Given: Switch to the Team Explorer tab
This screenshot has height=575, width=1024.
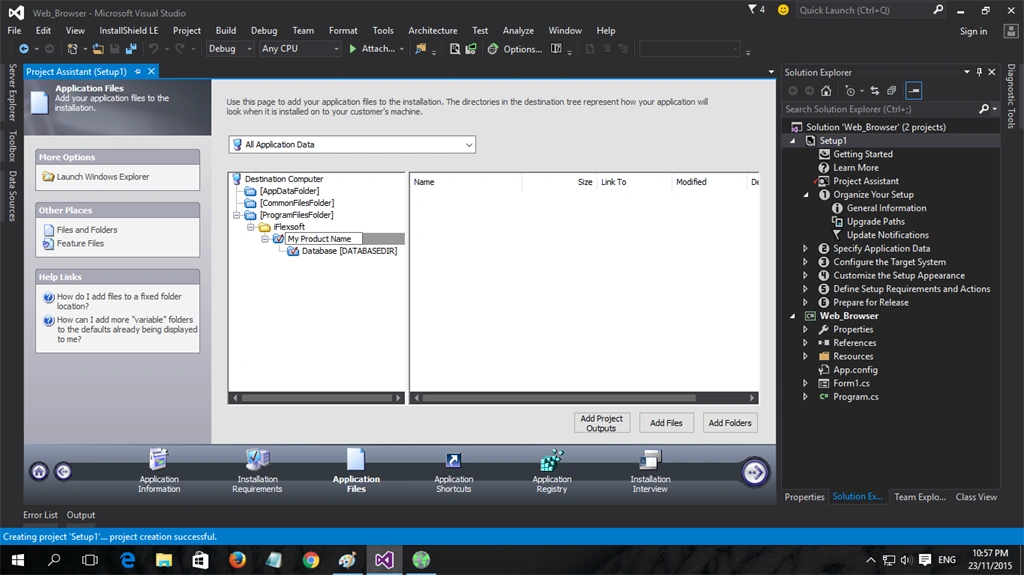Looking at the screenshot, I should click(920, 497).
